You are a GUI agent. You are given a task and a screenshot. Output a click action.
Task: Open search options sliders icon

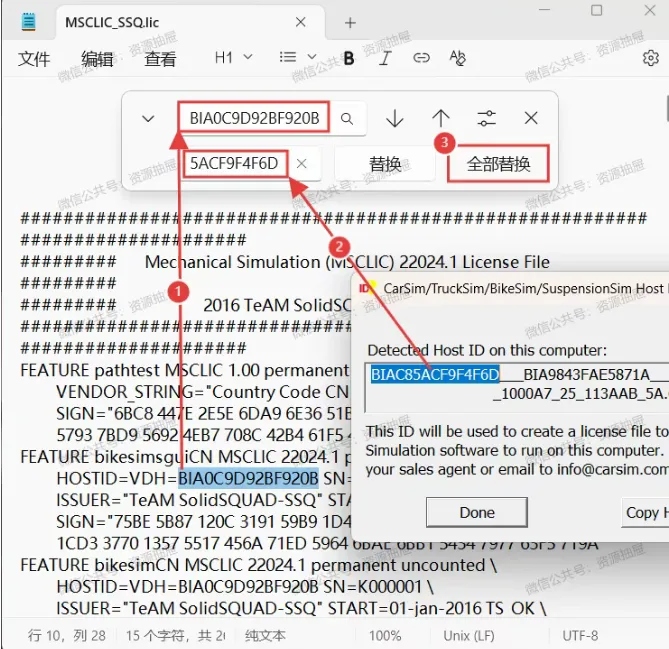point(486,118)
